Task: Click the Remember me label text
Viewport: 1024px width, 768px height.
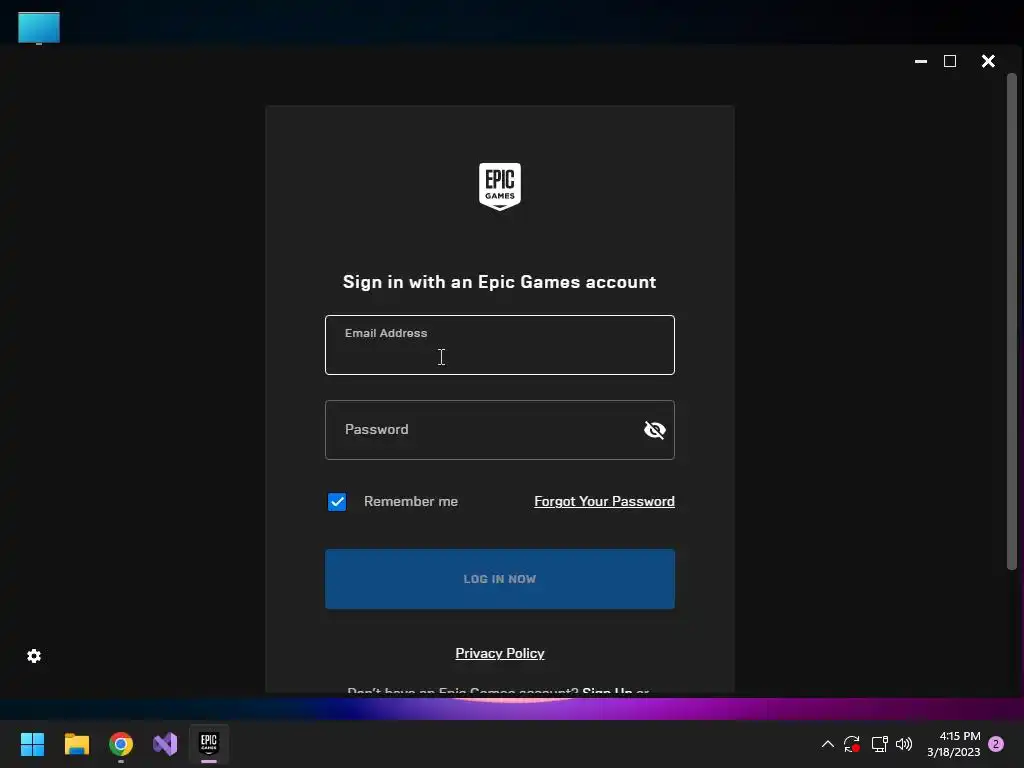Action: [x=411, y=501]
